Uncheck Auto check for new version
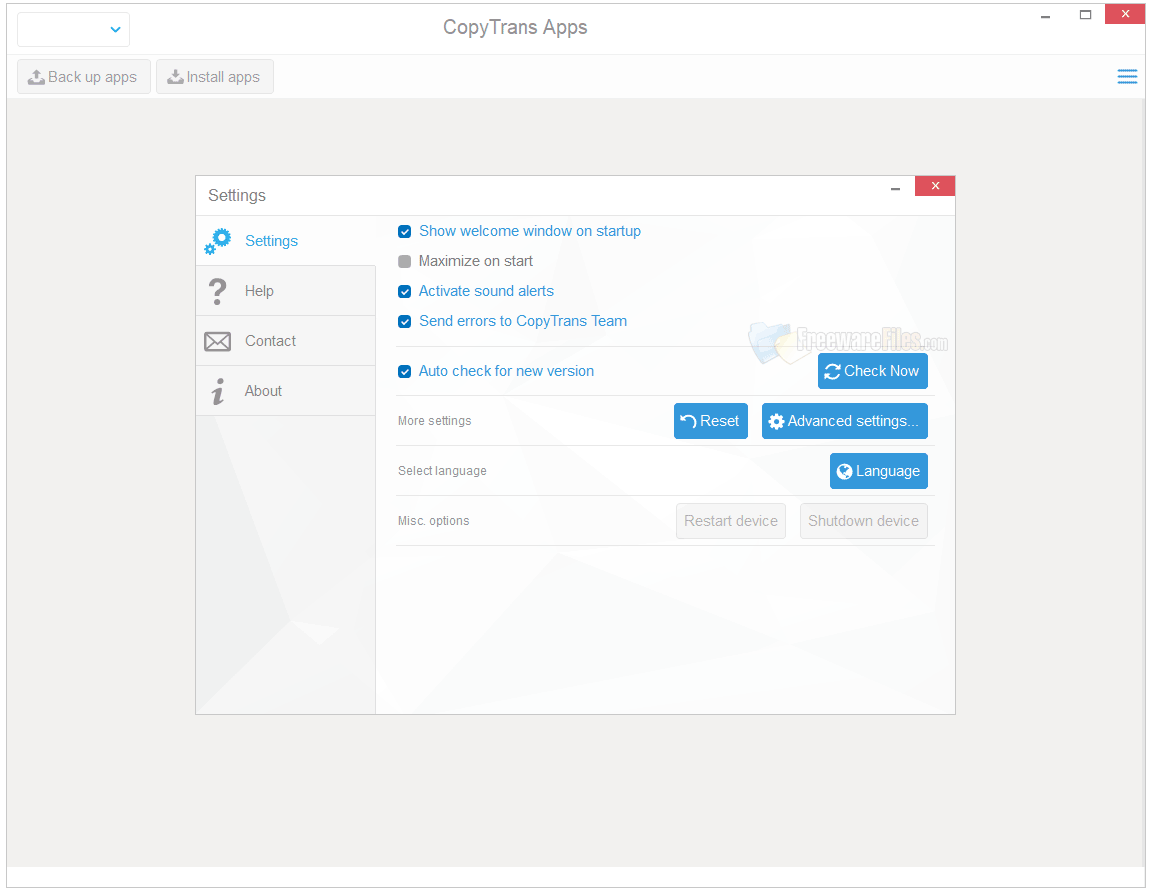 [x=404, y=371]
